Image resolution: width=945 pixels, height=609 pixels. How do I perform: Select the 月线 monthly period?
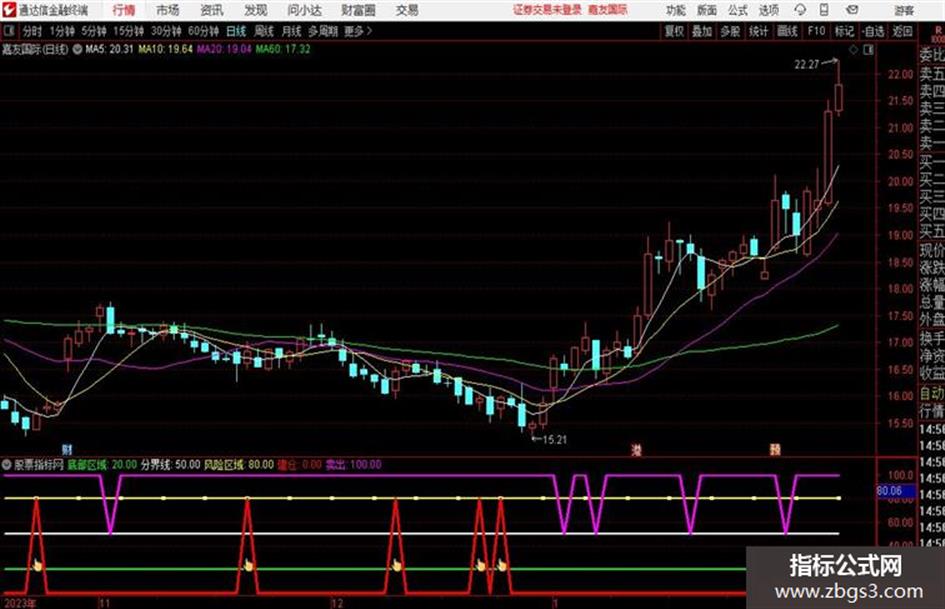coord(292,31)
